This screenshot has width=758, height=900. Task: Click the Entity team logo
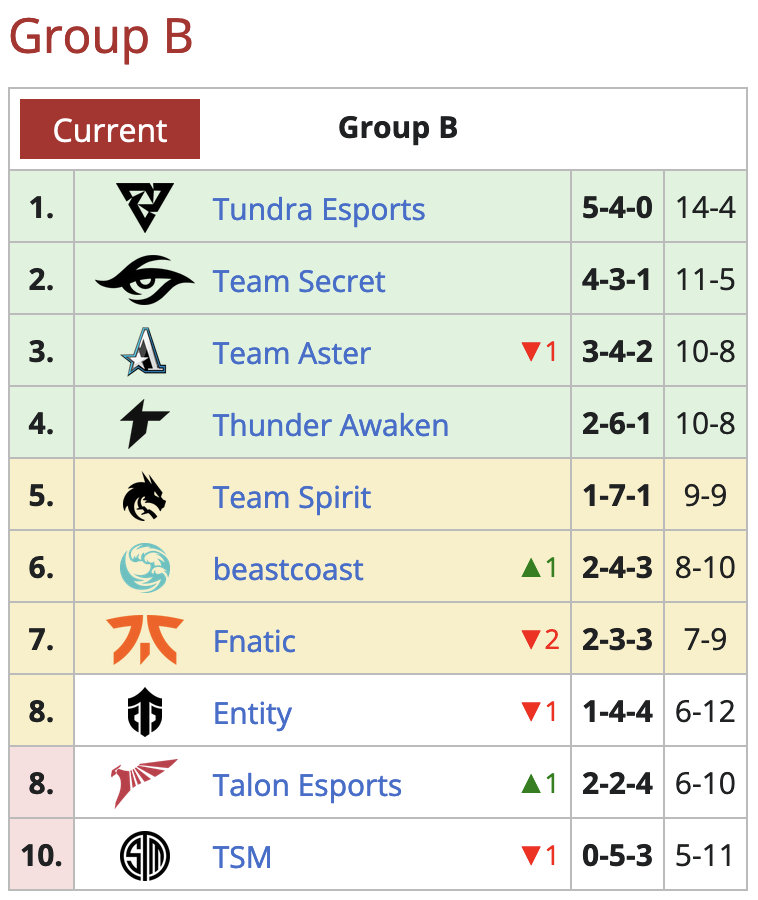144,713
